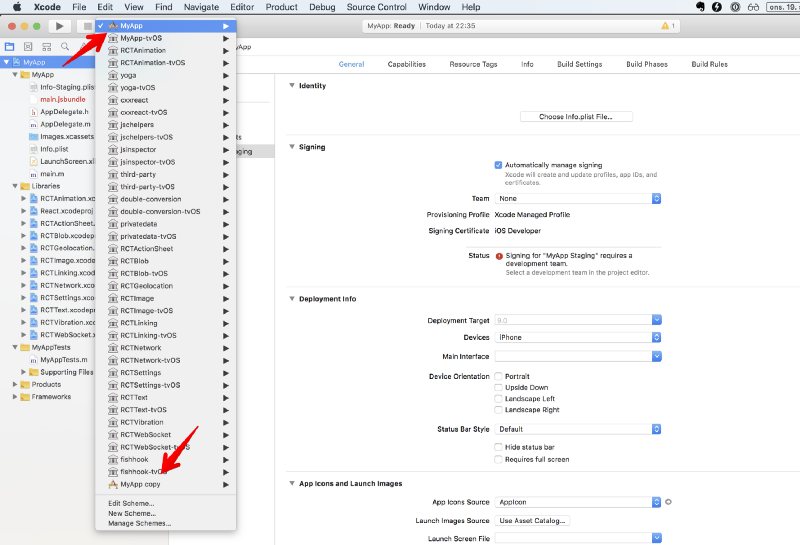This screenshot has width=800, height=545.
Task: Toggle Hide status bar checkbox
Action: 498,447
